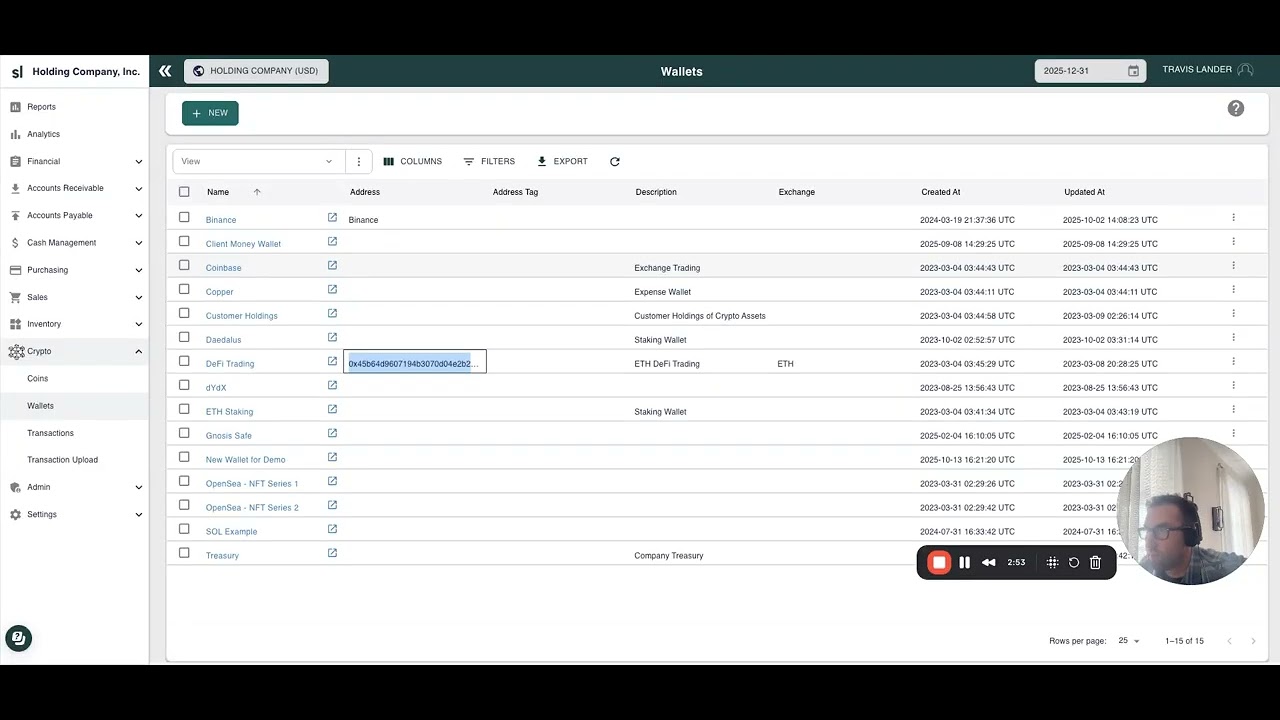Open the Holding Company (USD) selector
Screen dimensions: 1280x720
point(256,71)
